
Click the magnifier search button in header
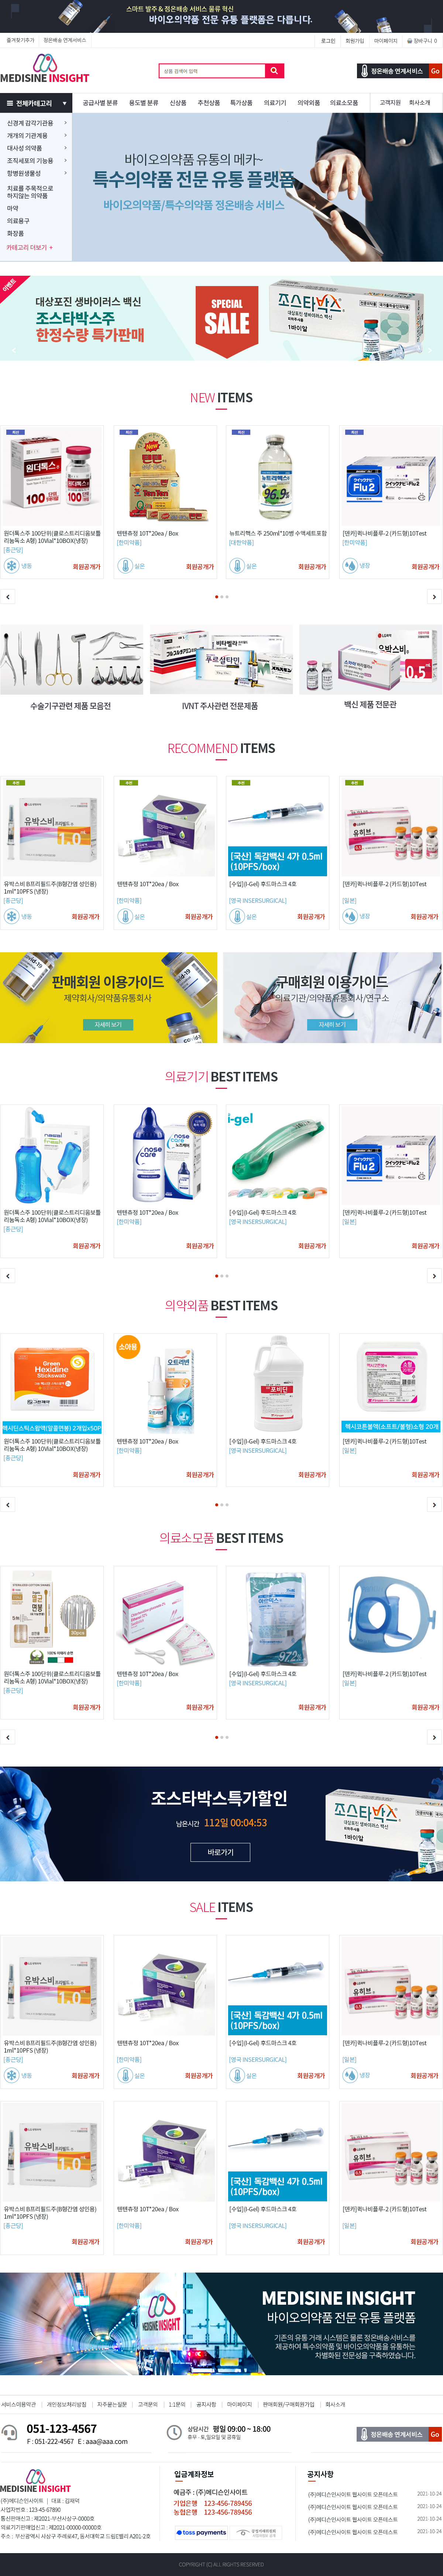[274, 71]
